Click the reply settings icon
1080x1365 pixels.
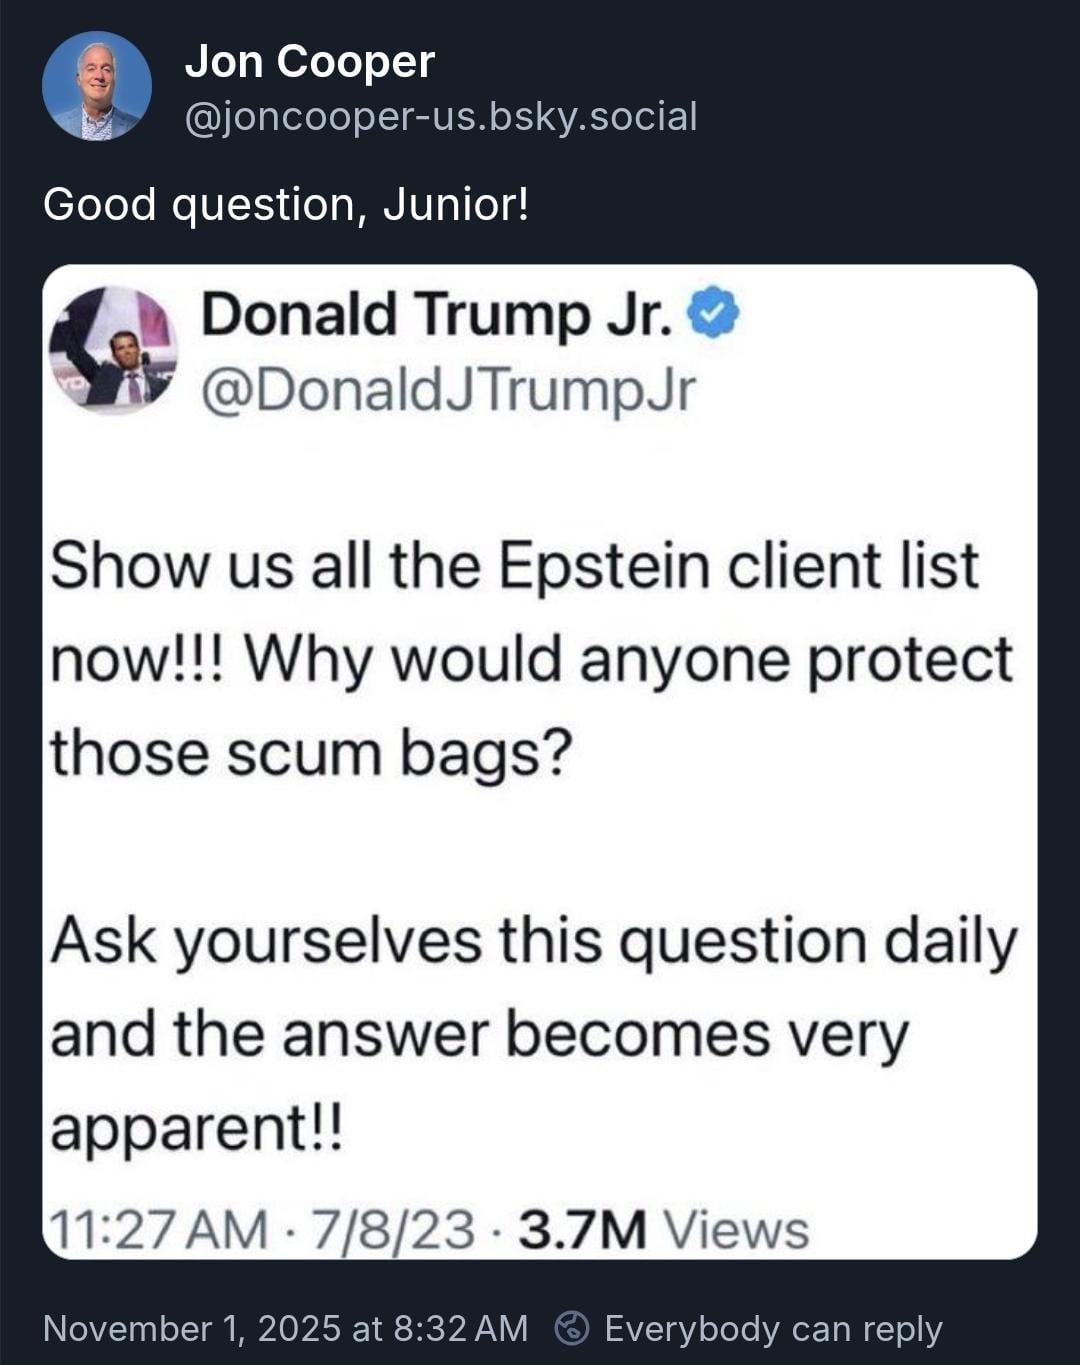(573, 1328)
